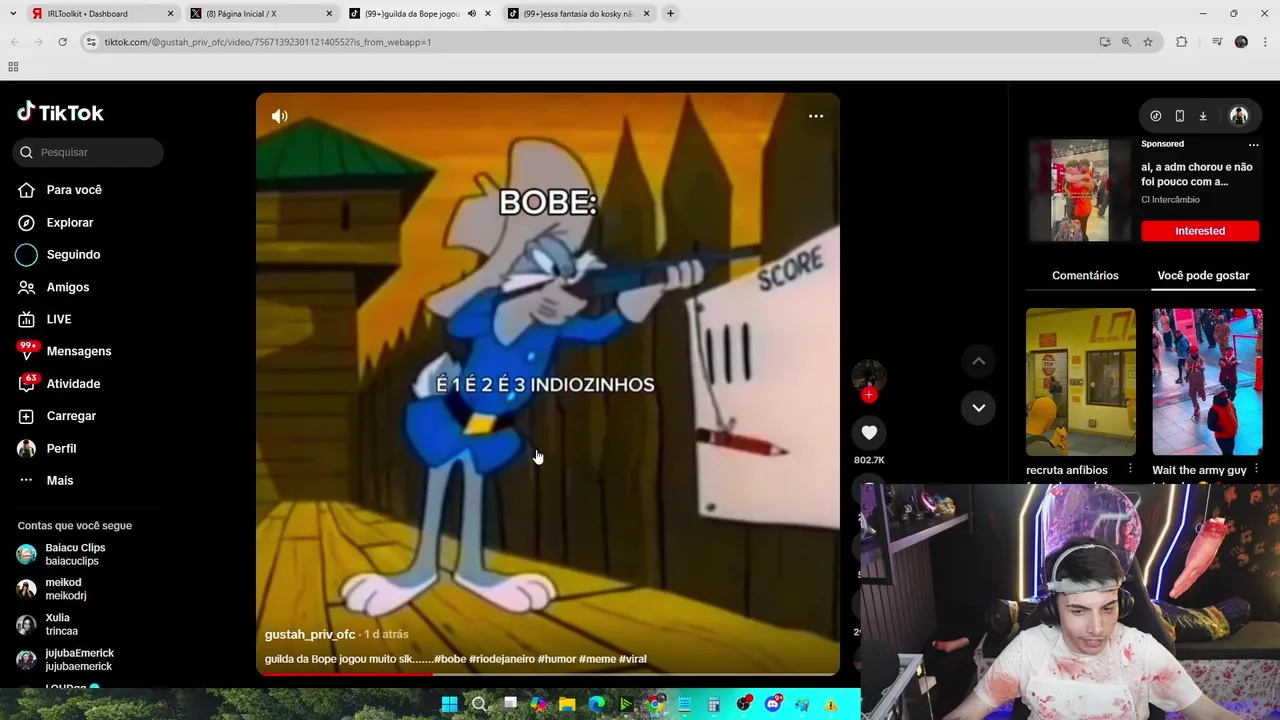This screenshot has width=1280, height=720.
Task: Open the sponsored ad's three-dot menu
Action: pos(1253,144)
